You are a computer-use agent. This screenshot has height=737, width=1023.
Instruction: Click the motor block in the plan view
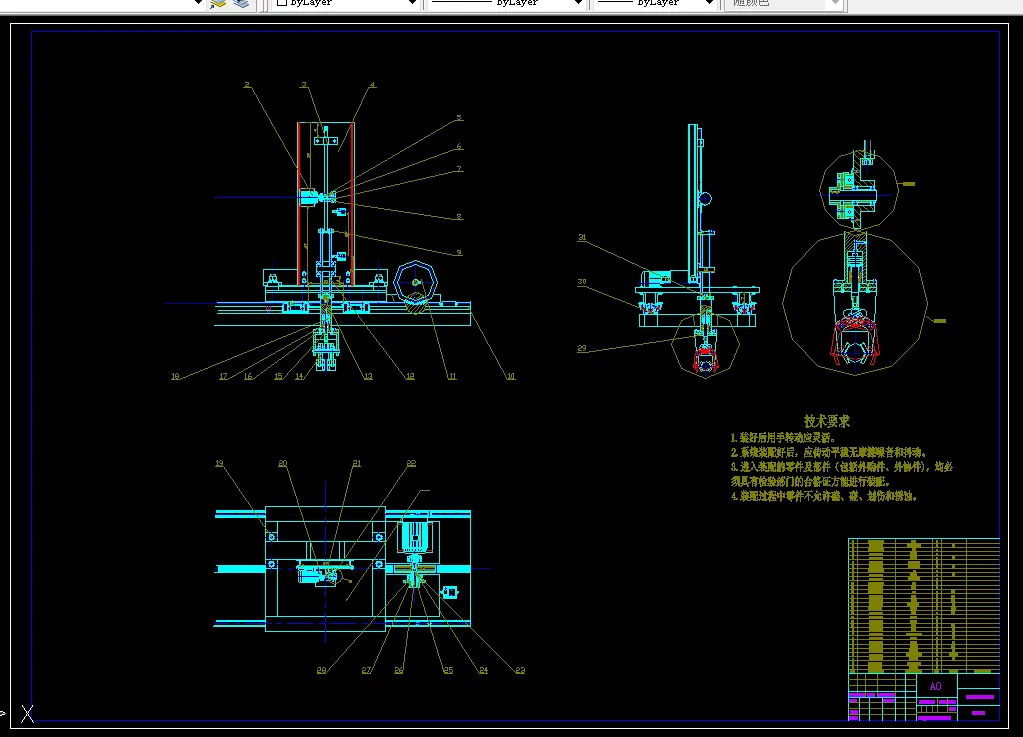(x=414, y=536)
